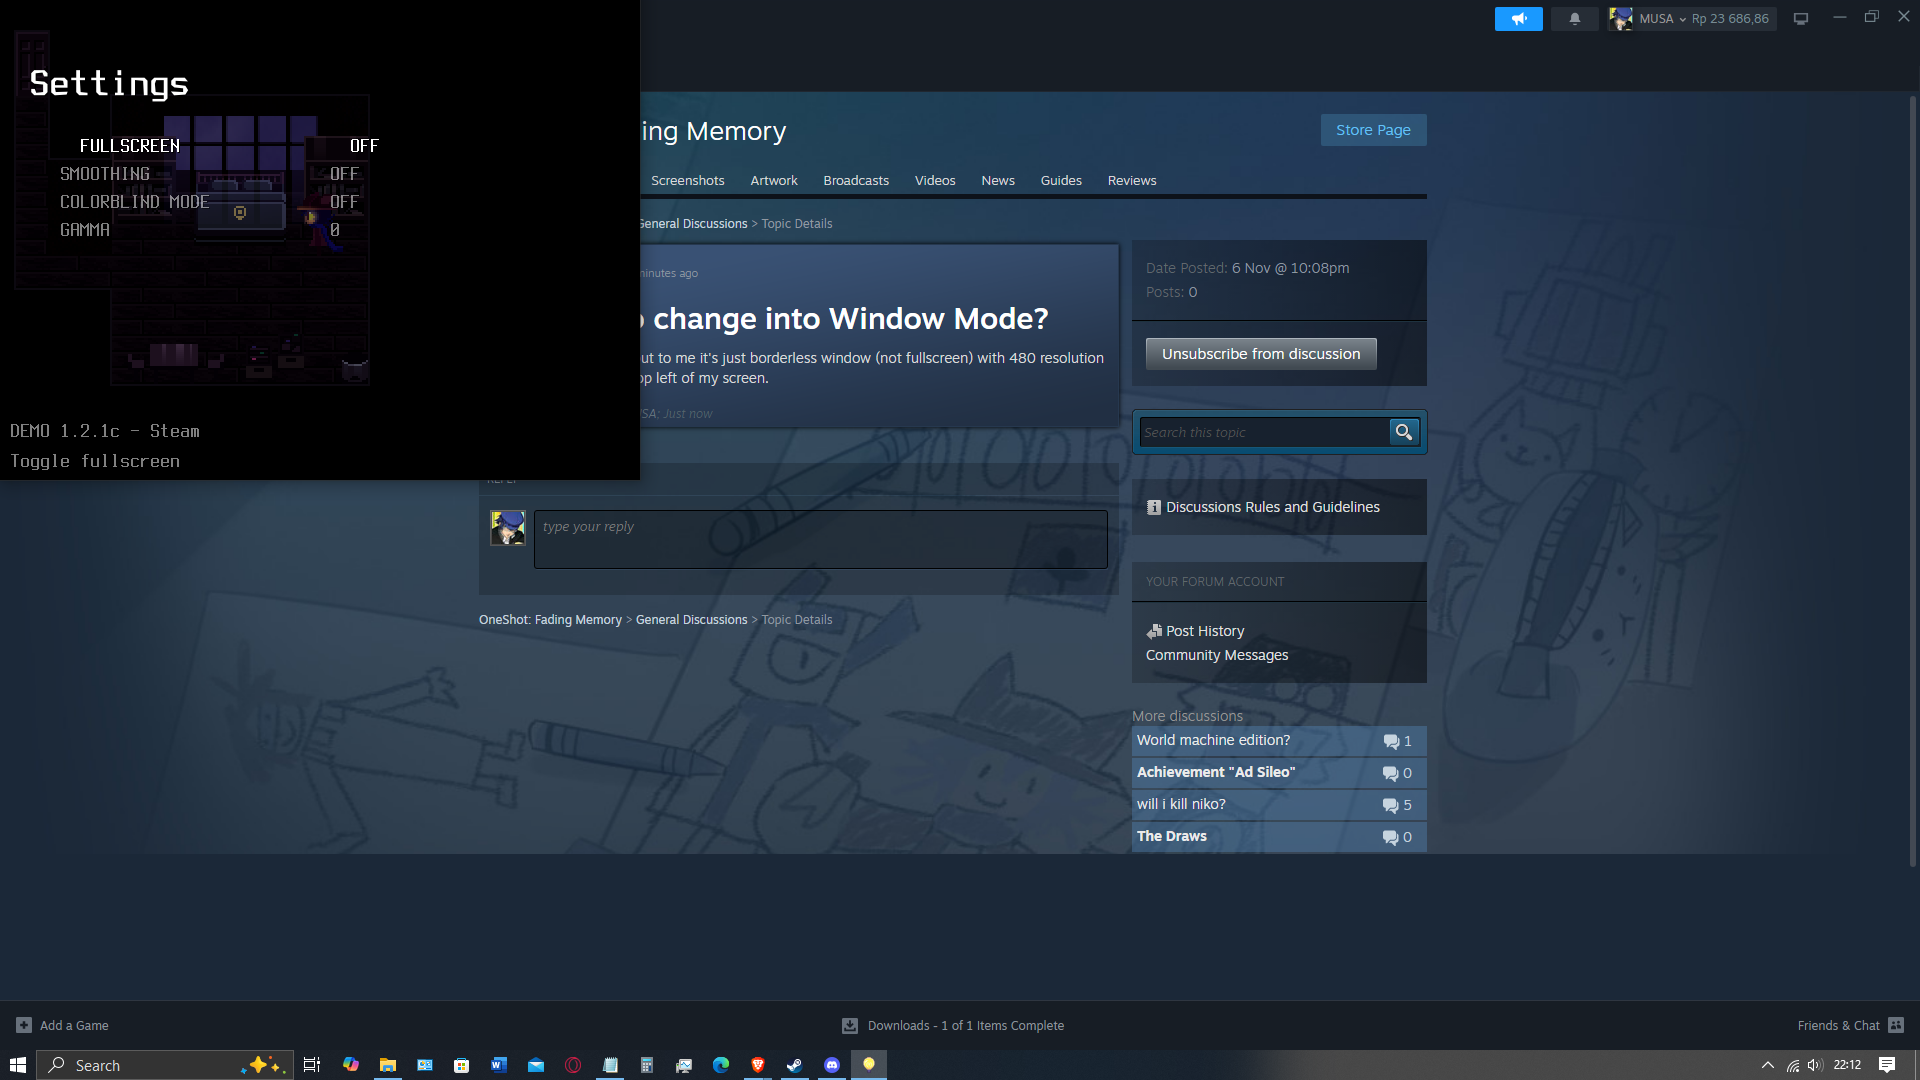The width and height of the screenshot is (1920, 1080).
Task: Open Opera GX from the taskbar
Action: [573, 1065]
